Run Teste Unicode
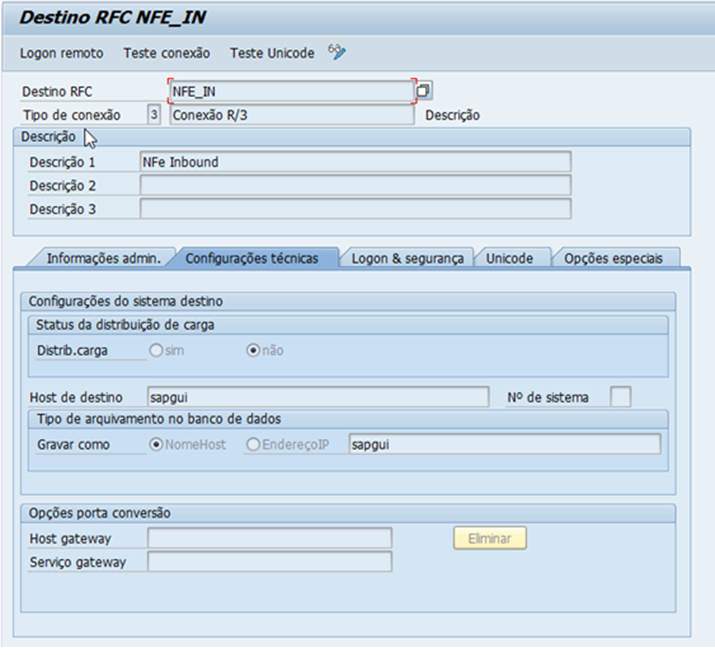 272,53
